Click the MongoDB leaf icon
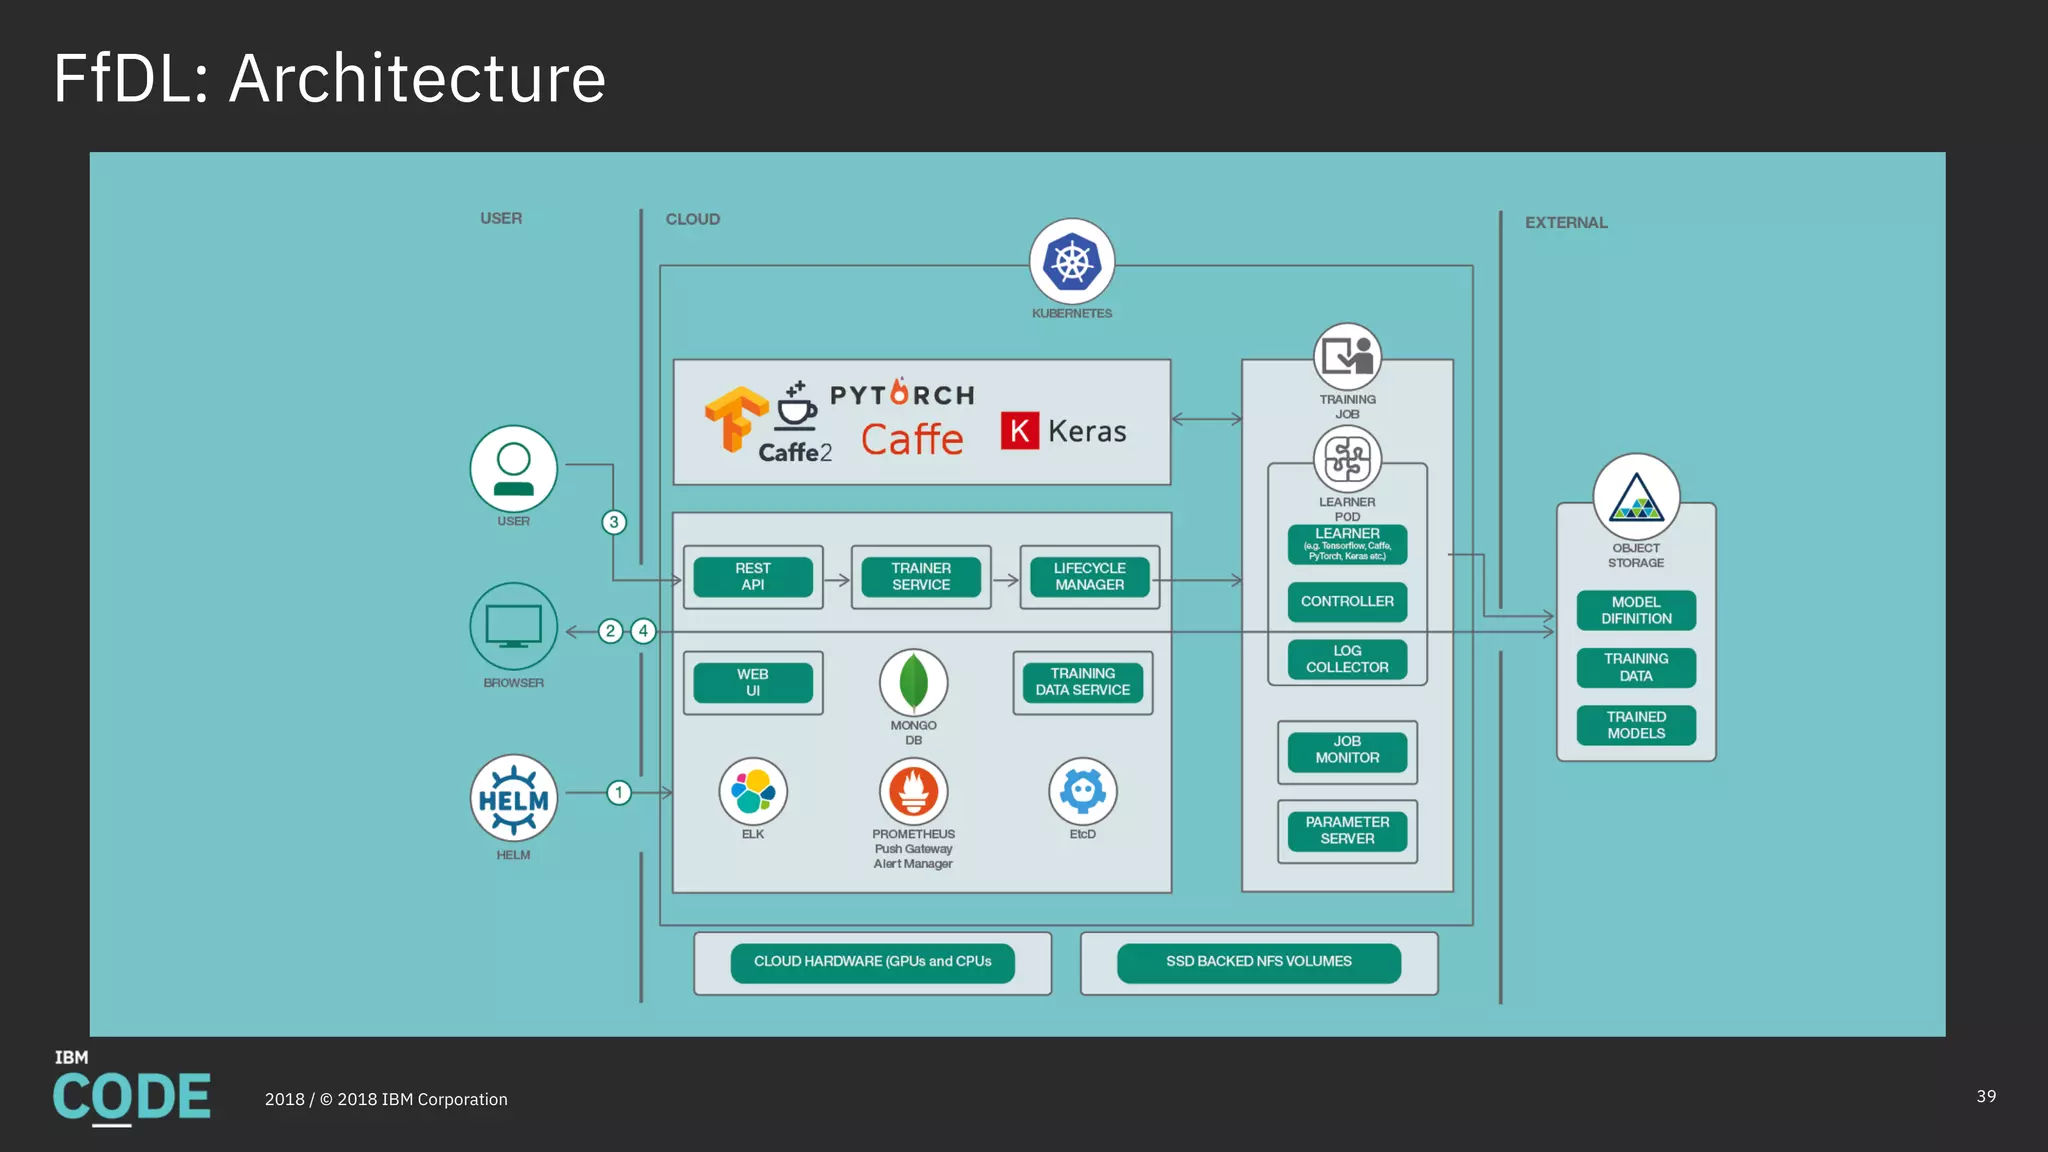The width and height of the screenshot is (2048, 1152). (913, 683)
